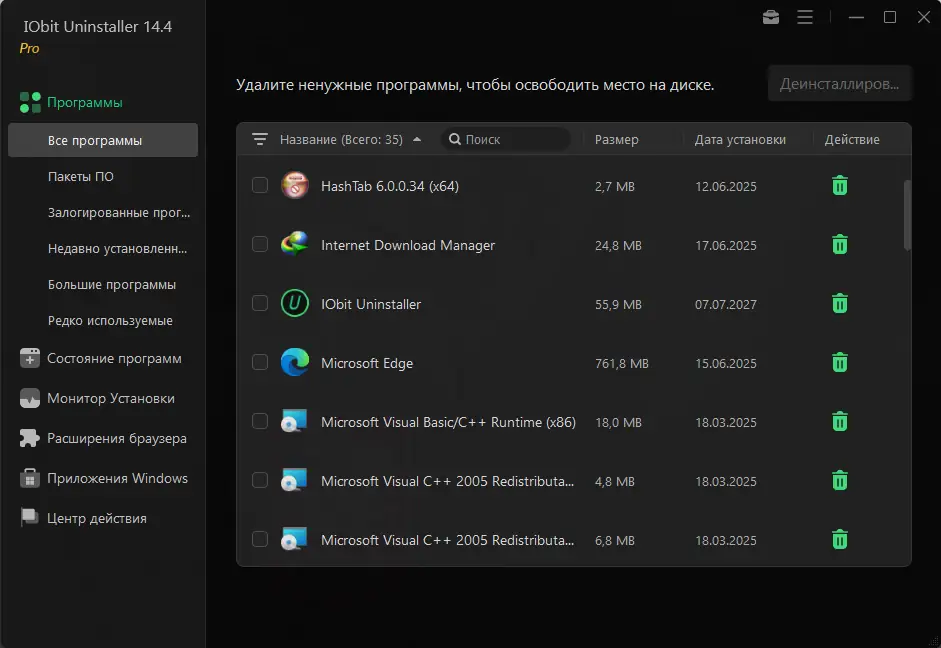Image resolution: width=941 pixels, height=648 pixels.
Task: Open the hamburger menu in title bar
Action: click(806, 17)
